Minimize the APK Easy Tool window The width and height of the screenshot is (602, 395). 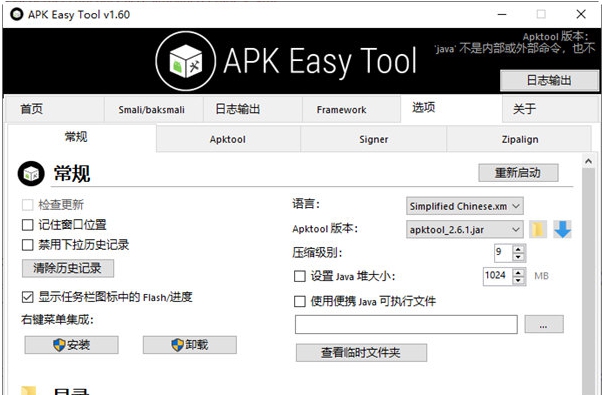[x=502, y=15]
